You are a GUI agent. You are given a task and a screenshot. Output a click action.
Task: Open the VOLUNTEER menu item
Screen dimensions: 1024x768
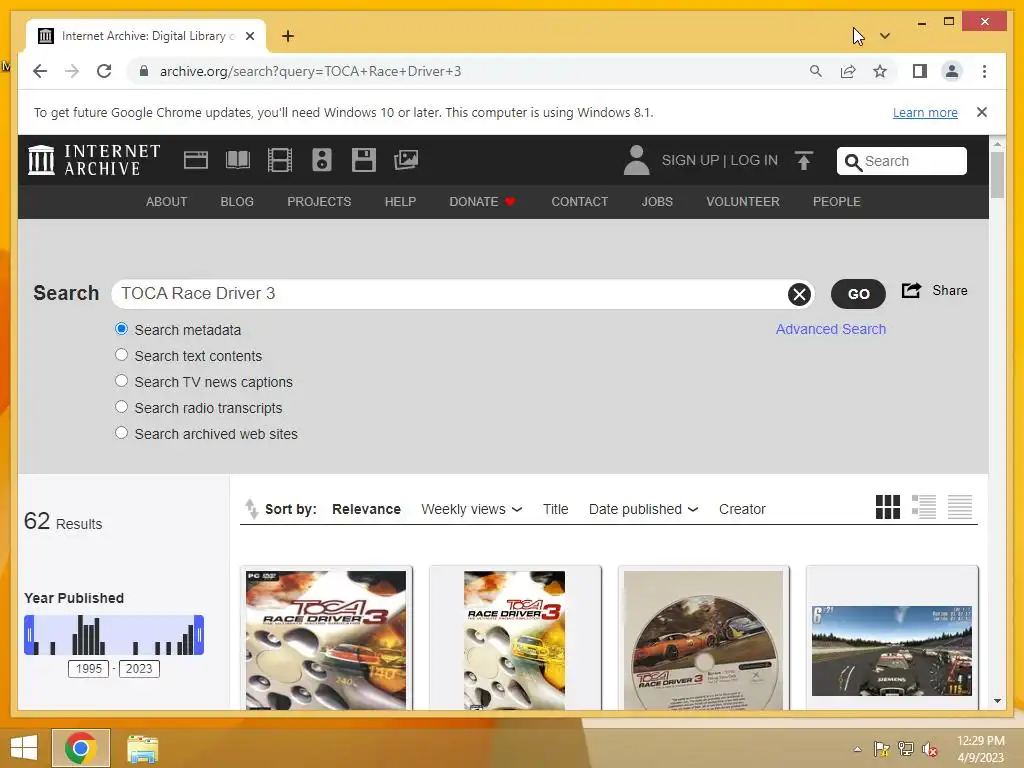pos(743,202)
